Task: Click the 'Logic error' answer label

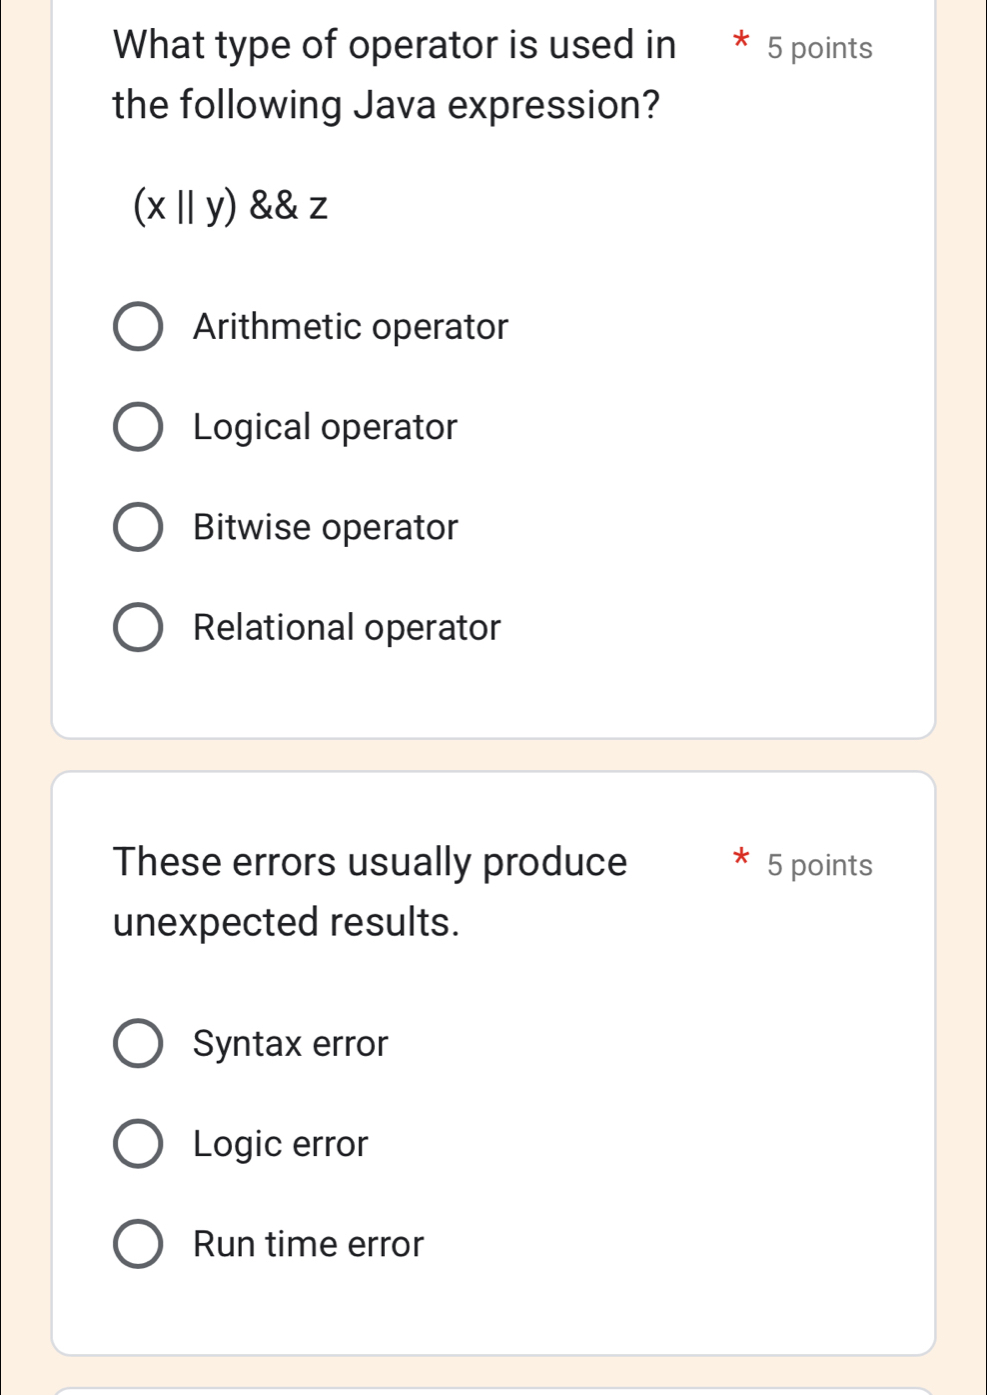Action: [280, 1144]
